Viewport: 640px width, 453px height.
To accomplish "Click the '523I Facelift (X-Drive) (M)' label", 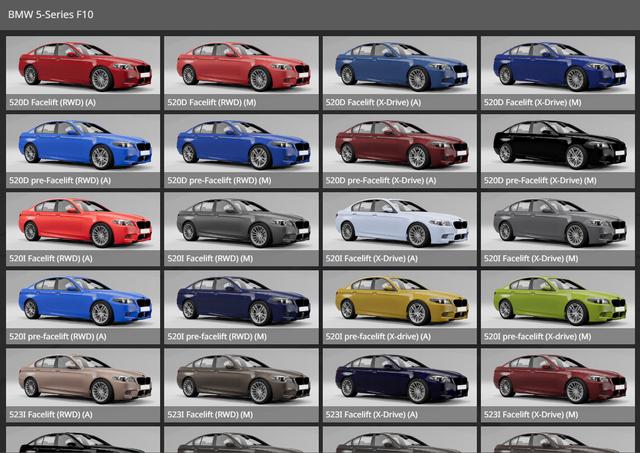I will pyautogui.click(x=531, y=415).
